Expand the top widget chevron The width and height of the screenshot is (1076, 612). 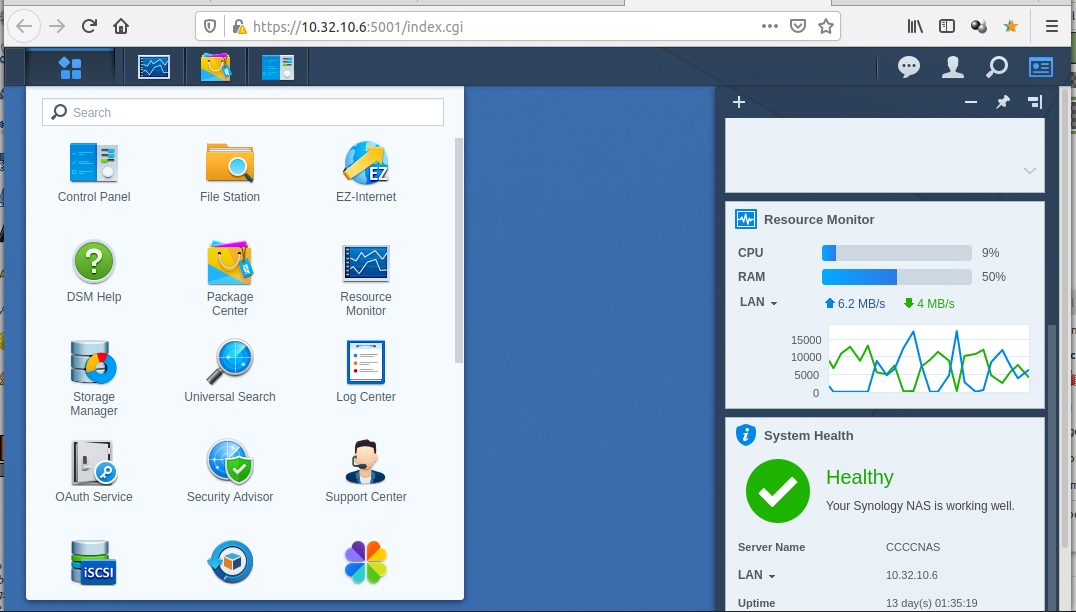click(x=1029, y=171)
